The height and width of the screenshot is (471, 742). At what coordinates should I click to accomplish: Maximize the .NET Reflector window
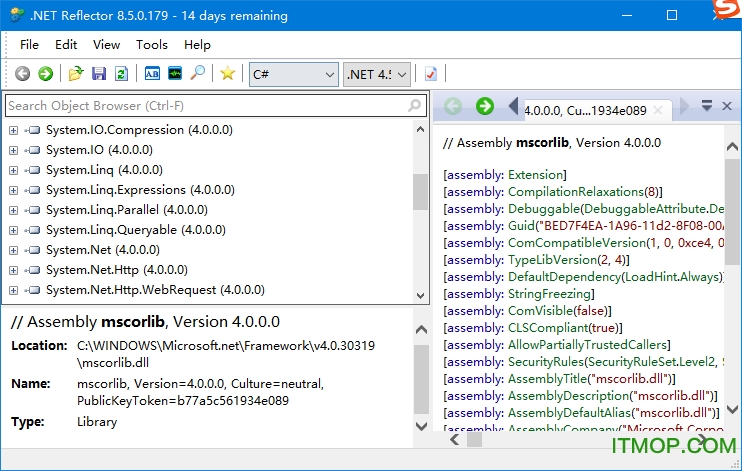(x=672, y=15)
